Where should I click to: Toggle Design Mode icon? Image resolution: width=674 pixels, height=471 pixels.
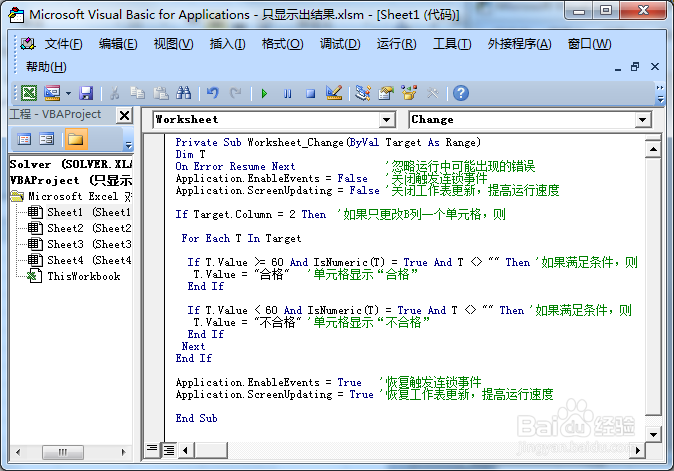(334, 93)
